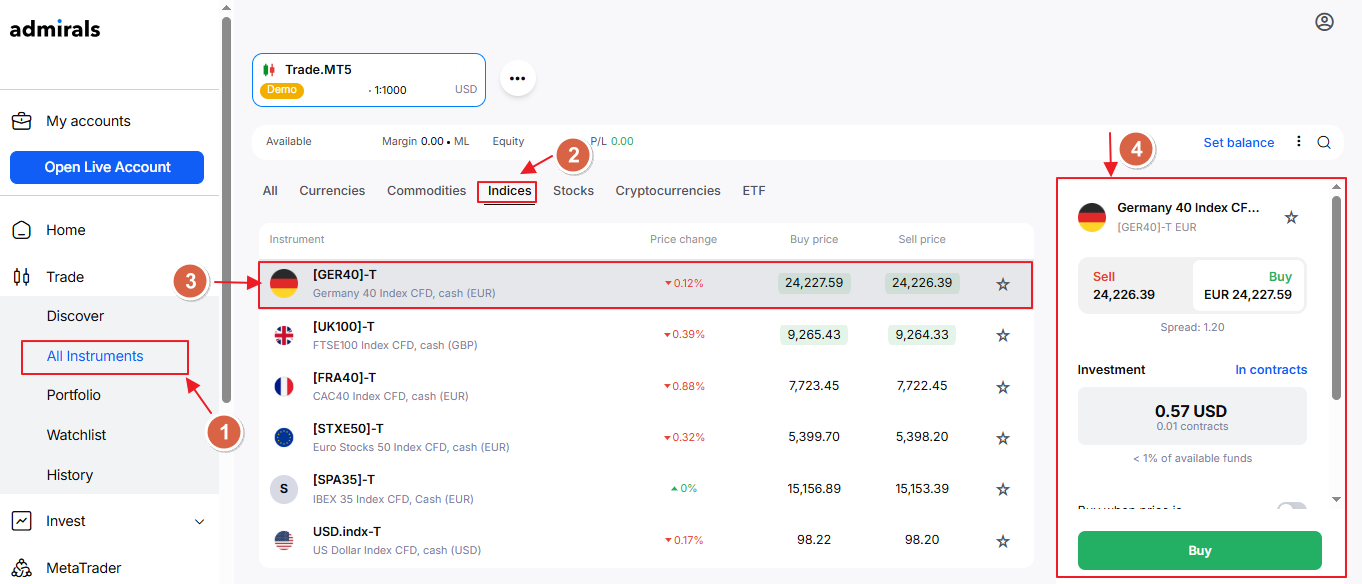Open the three-dot account menu button

pos(517,77)
